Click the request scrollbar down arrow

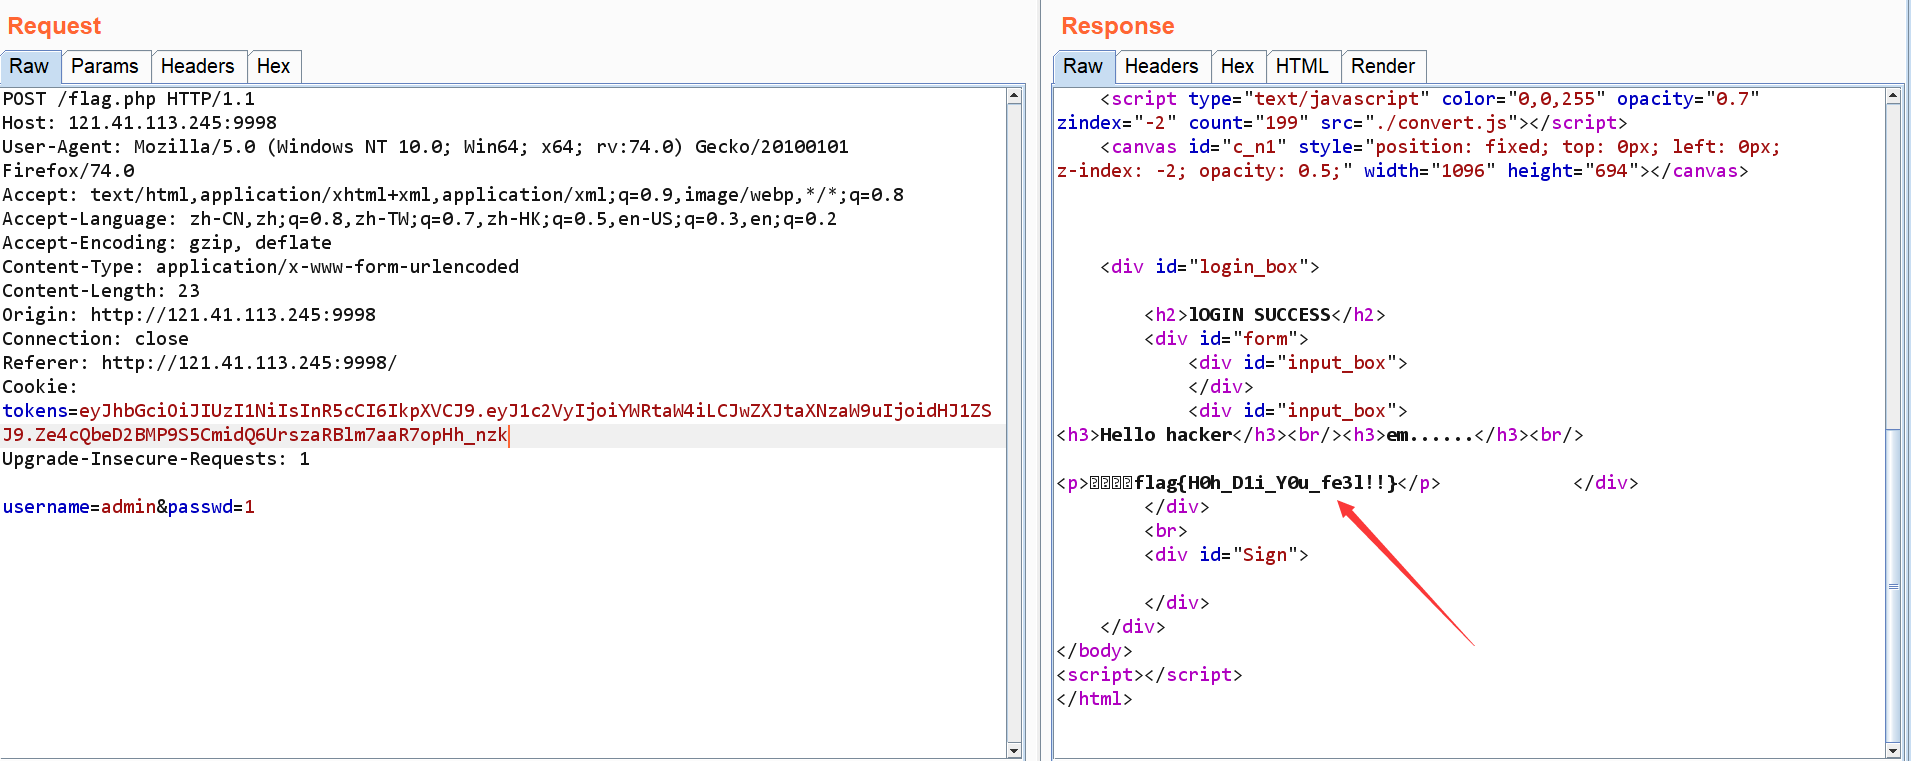tap(1014, 750)
